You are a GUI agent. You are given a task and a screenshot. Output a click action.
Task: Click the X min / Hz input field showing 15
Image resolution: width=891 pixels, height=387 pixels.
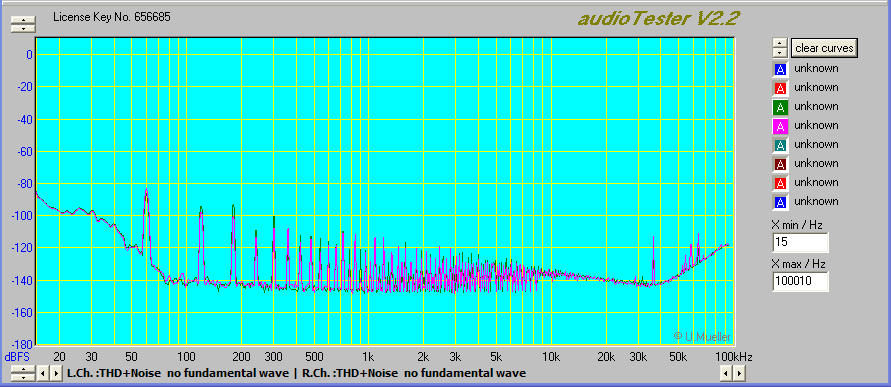(800, 243)
